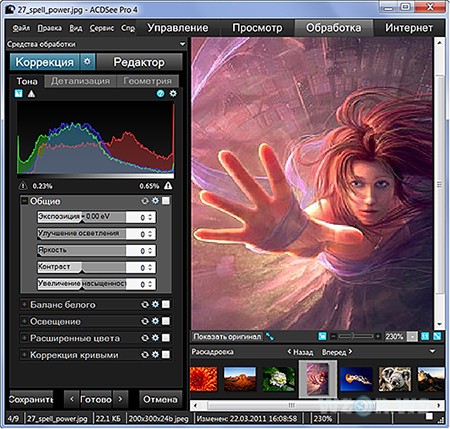This screenshot has width=450, height=429.
Task: Reset the Общие group settings
Action: [x=145, y=201]
